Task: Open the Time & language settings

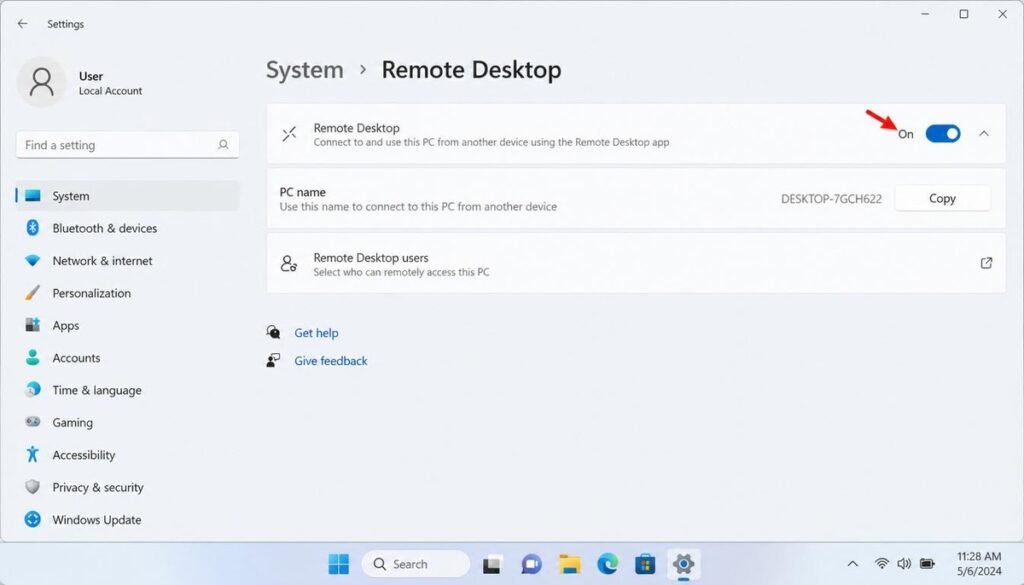Action: pos(128,390)
